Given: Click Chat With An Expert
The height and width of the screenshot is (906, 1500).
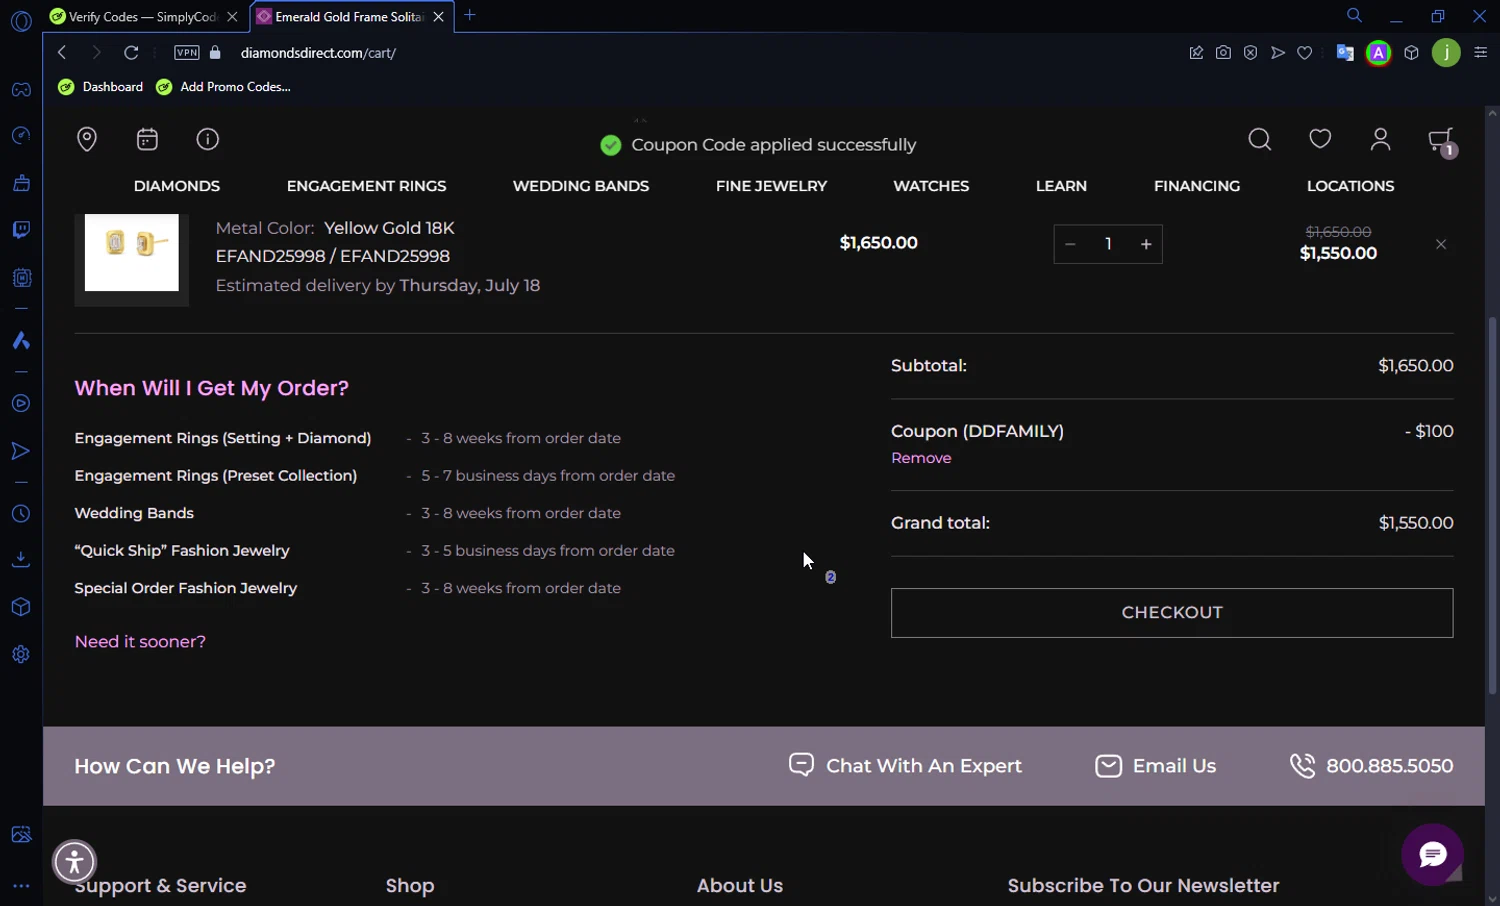Looking at the screenshot, I should point(905,766).
